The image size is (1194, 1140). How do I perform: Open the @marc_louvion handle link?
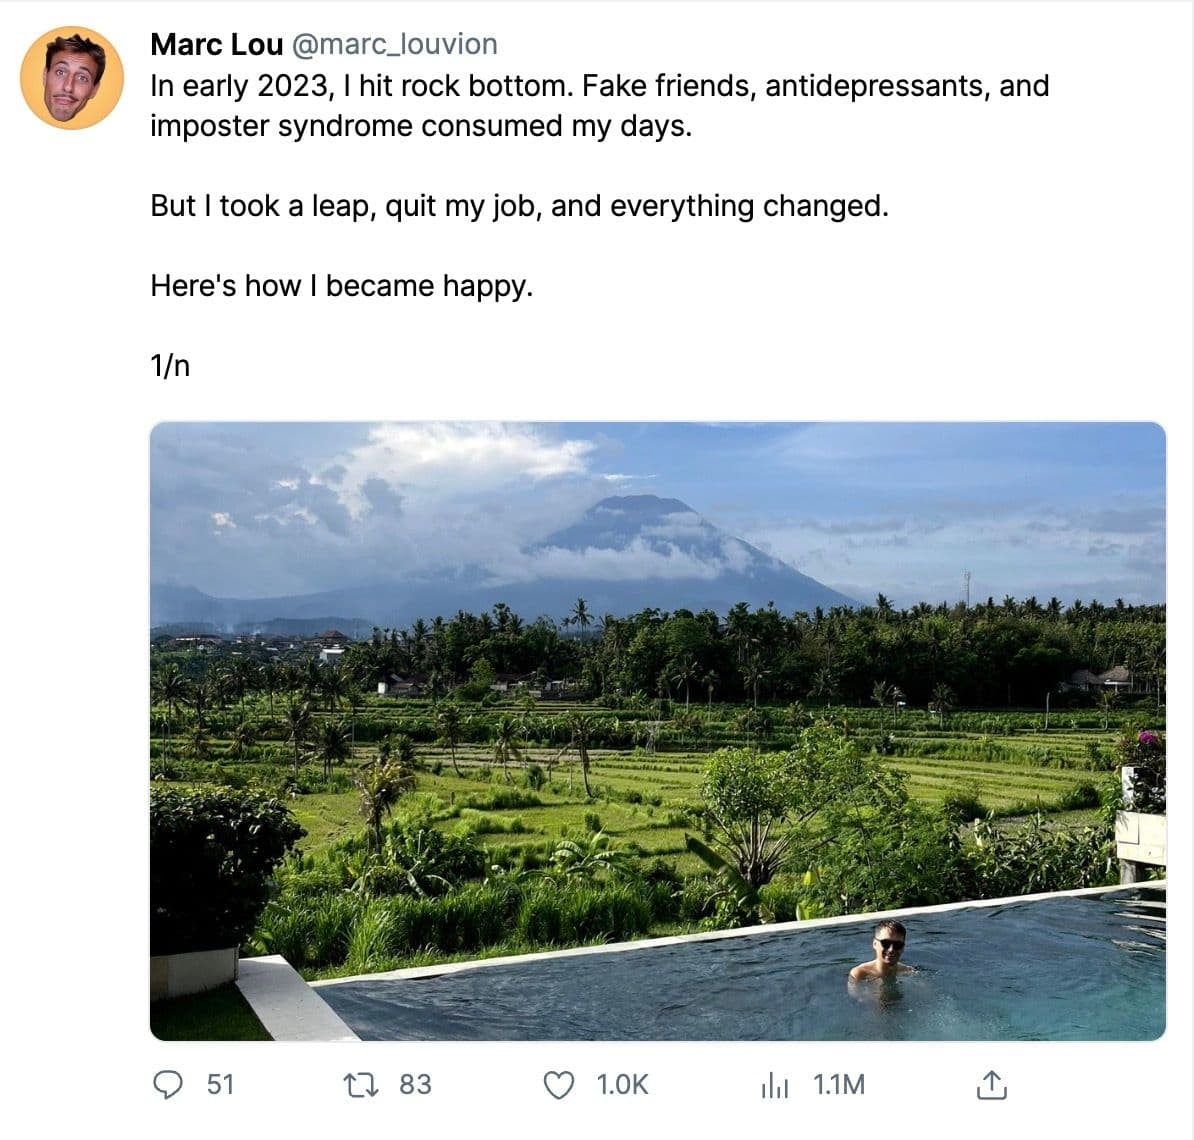click(x=394, y=44)
